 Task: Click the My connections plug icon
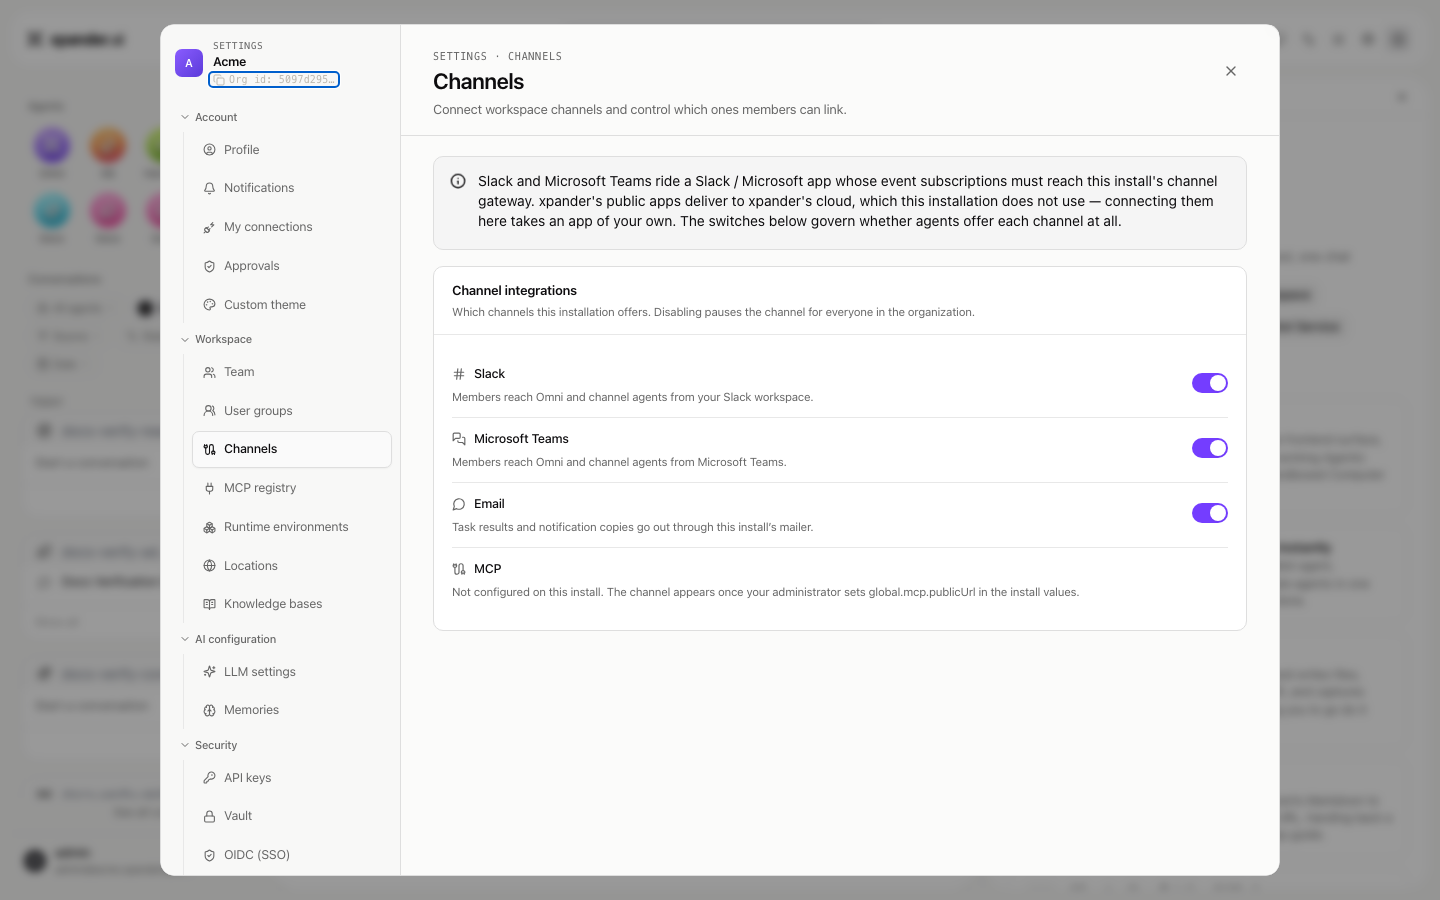[209, 227]
